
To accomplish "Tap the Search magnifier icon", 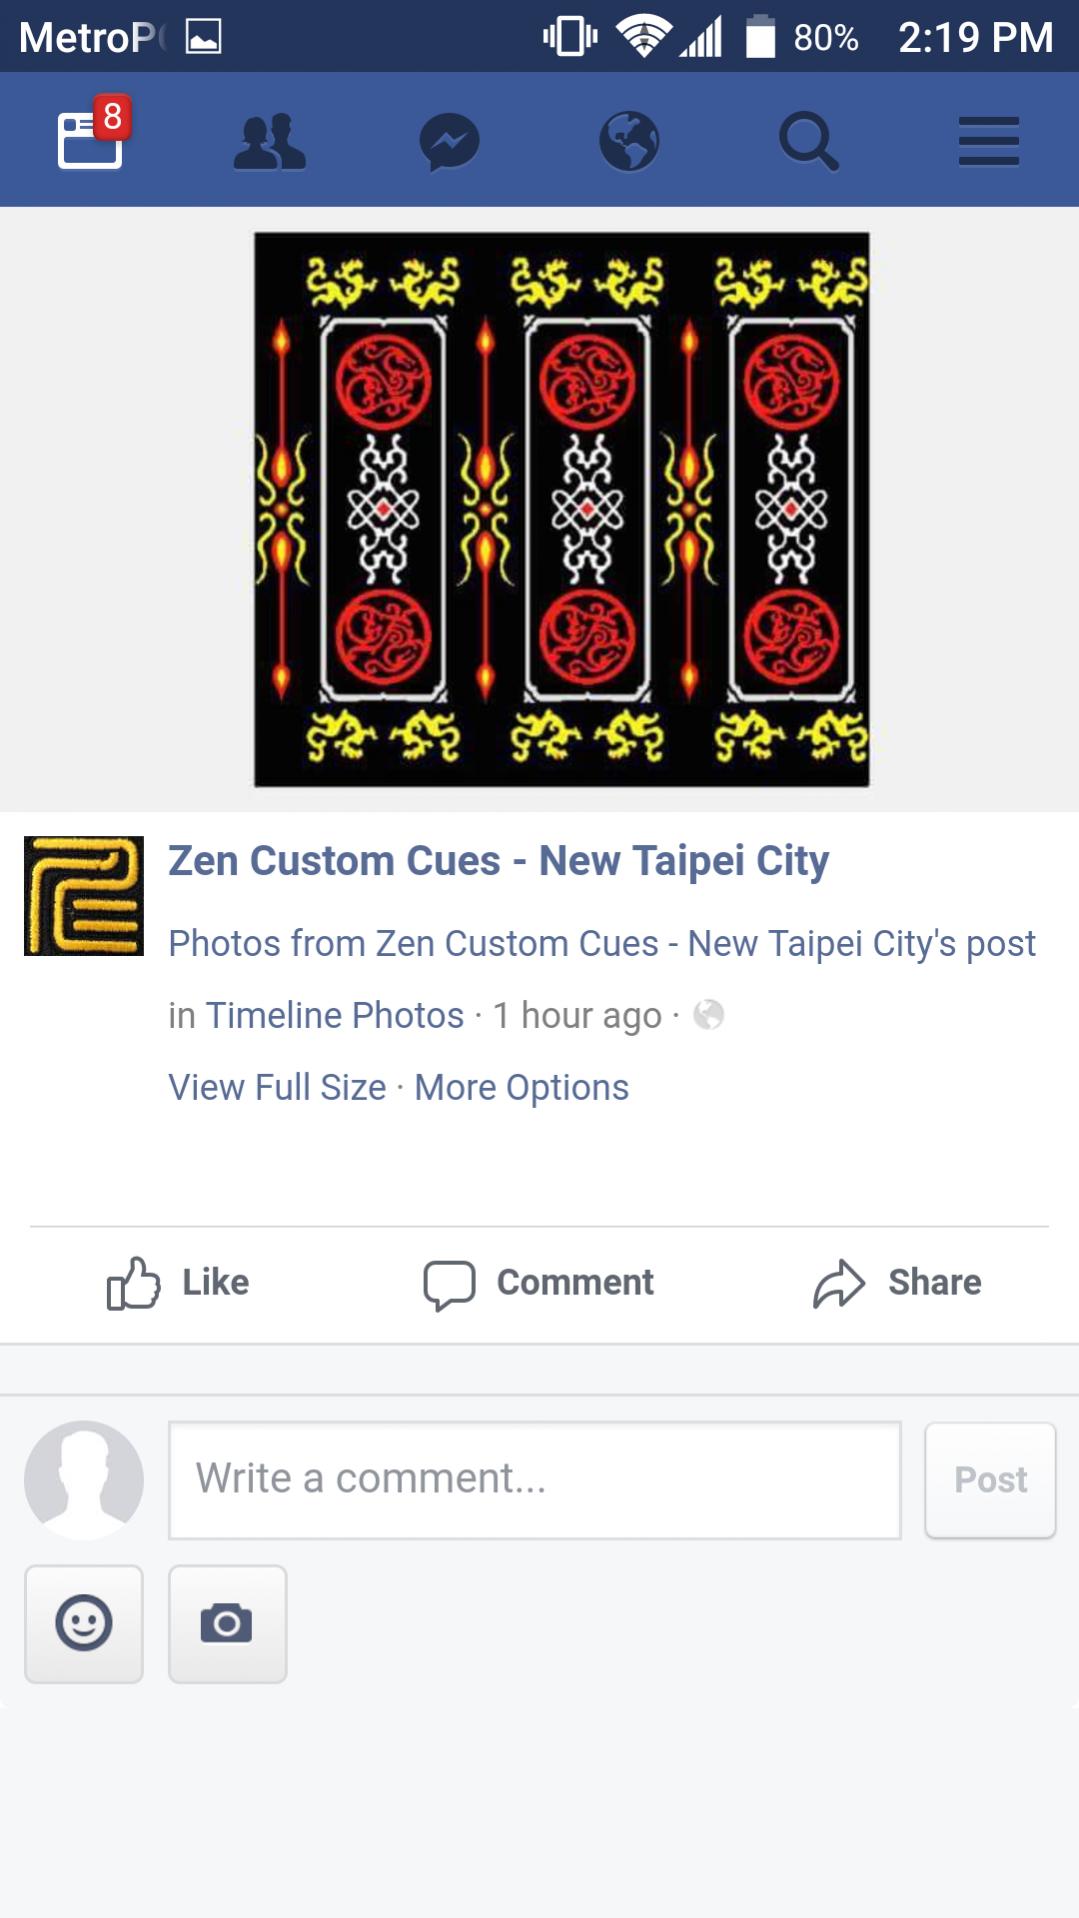I will (809, 141).
